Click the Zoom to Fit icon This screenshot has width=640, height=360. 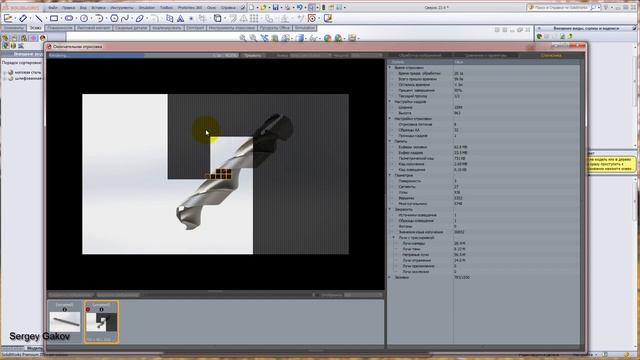243,38
